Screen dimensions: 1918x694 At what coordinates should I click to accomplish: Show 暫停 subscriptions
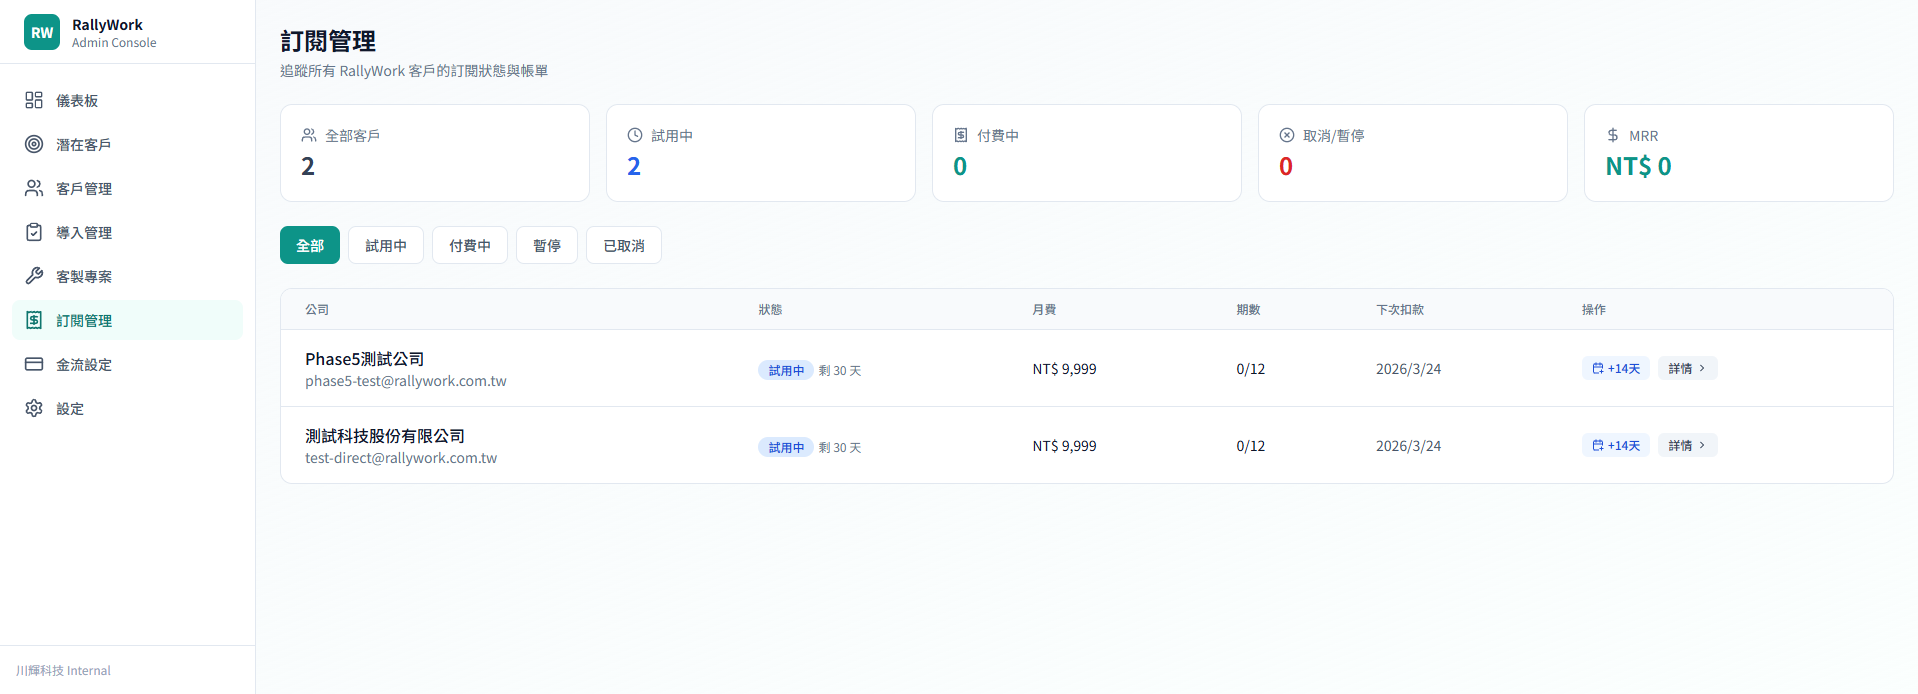(x=547, y=245)
